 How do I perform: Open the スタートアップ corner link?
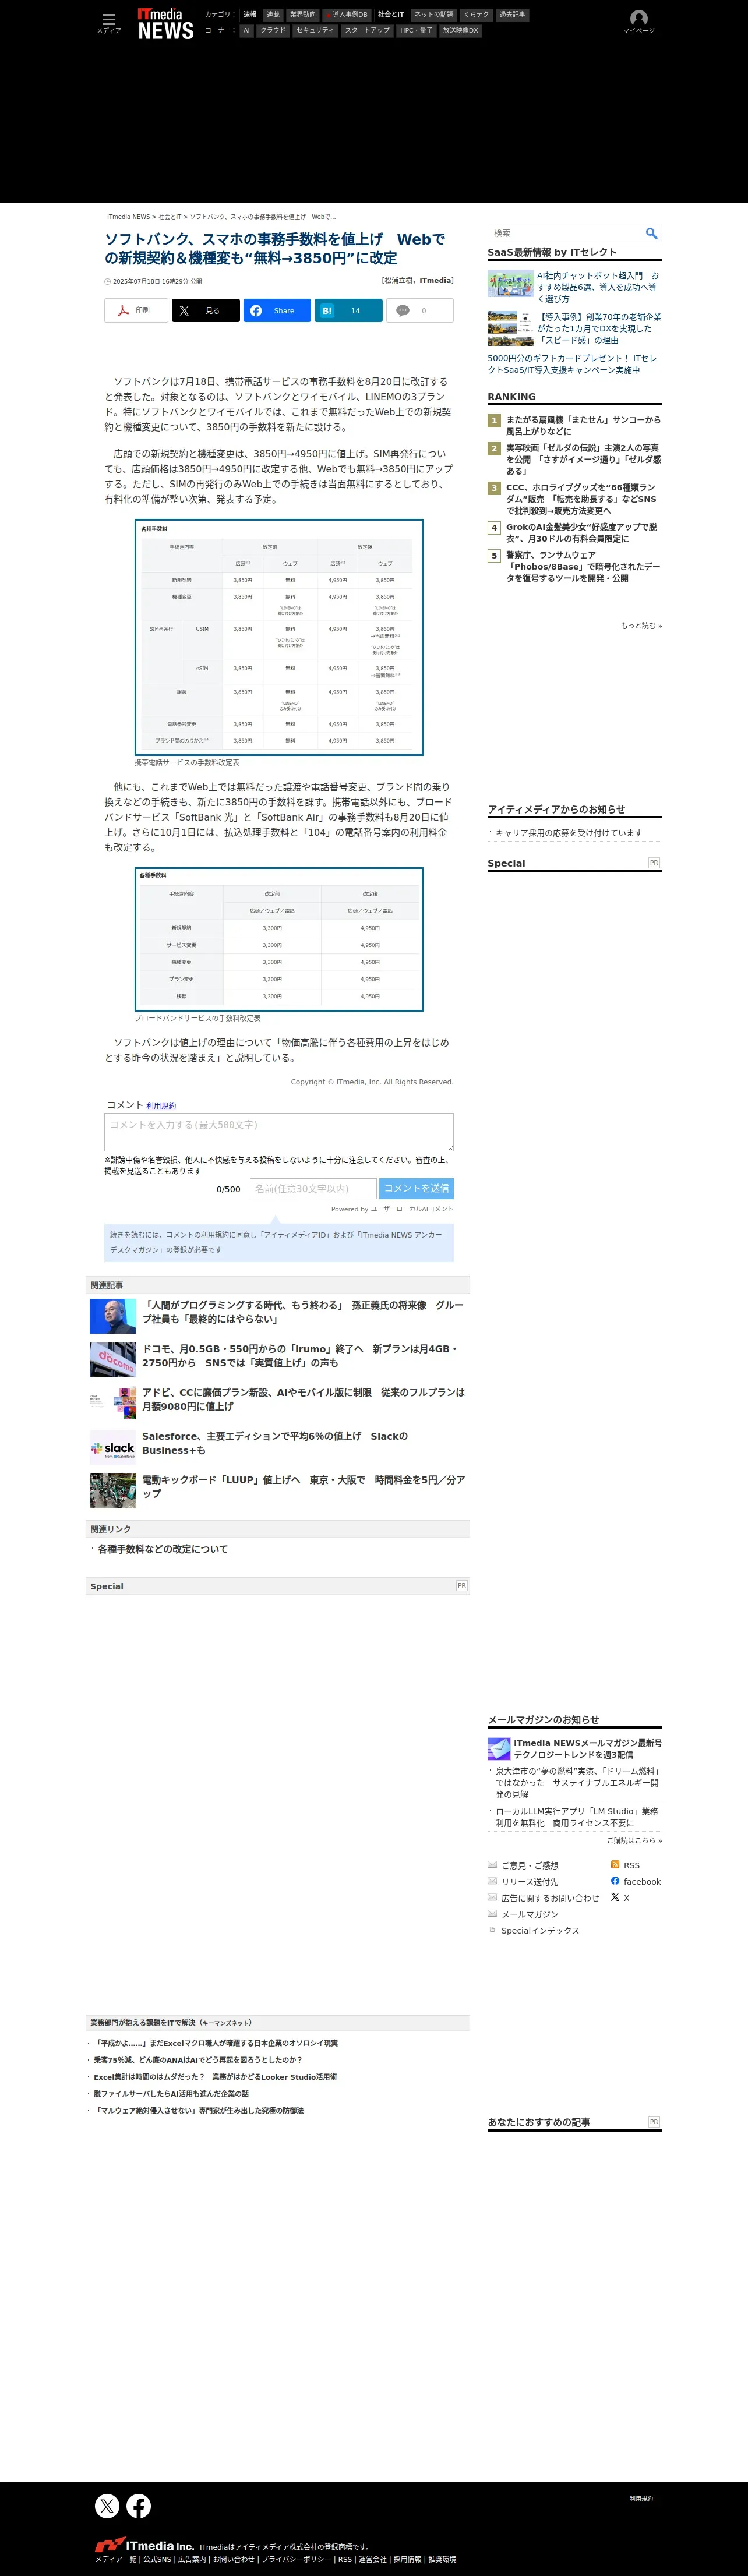click(367, 30)
